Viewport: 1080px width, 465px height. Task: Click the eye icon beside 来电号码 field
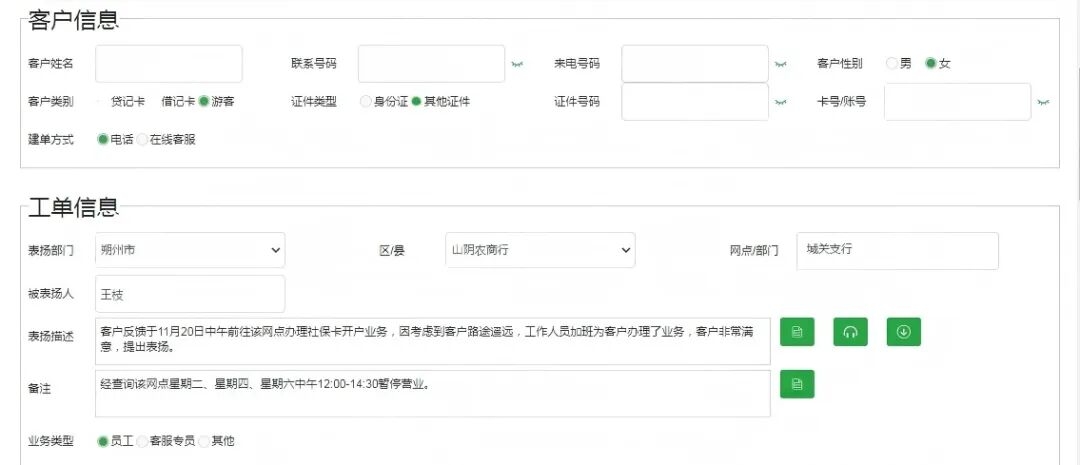click(x=780, y=64)
